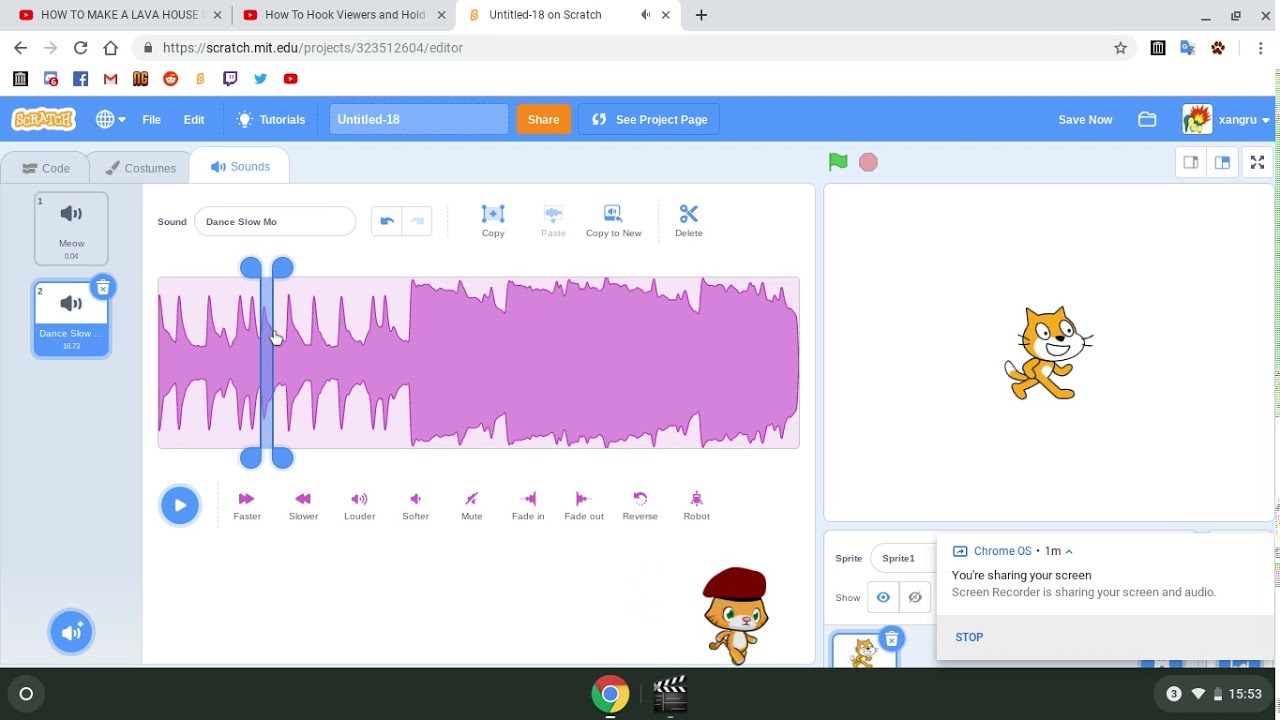Select Sprite1 thumbnail in sprite list
This screenshot has height=720, width=1280.
(x=864, y=651)
